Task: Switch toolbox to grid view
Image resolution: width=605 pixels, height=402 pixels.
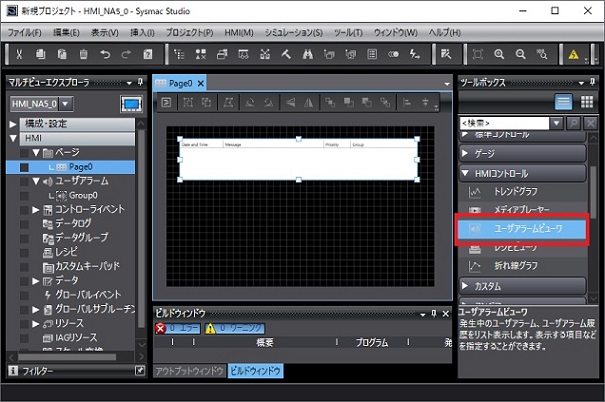Action: coord(587,102)
